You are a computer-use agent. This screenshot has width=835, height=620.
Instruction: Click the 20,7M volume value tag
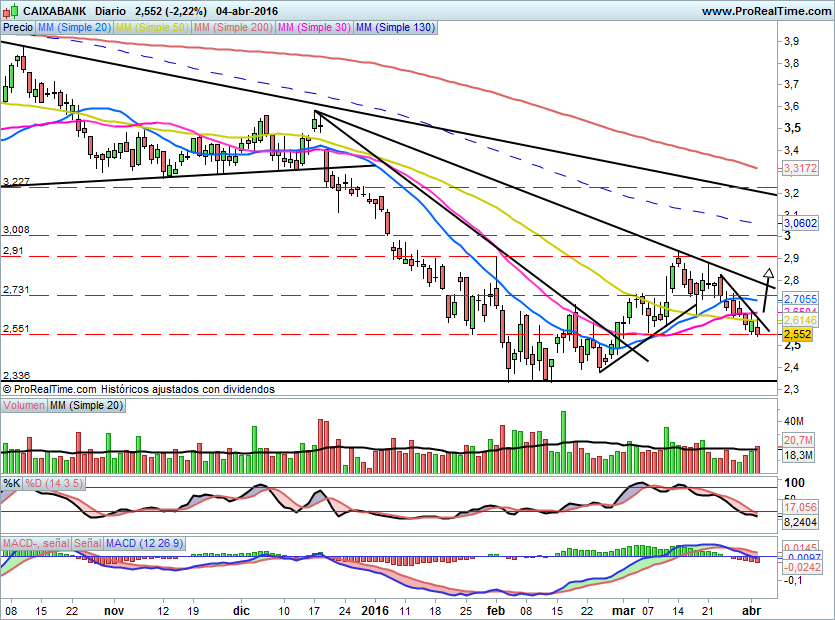(x=798, y=440)
